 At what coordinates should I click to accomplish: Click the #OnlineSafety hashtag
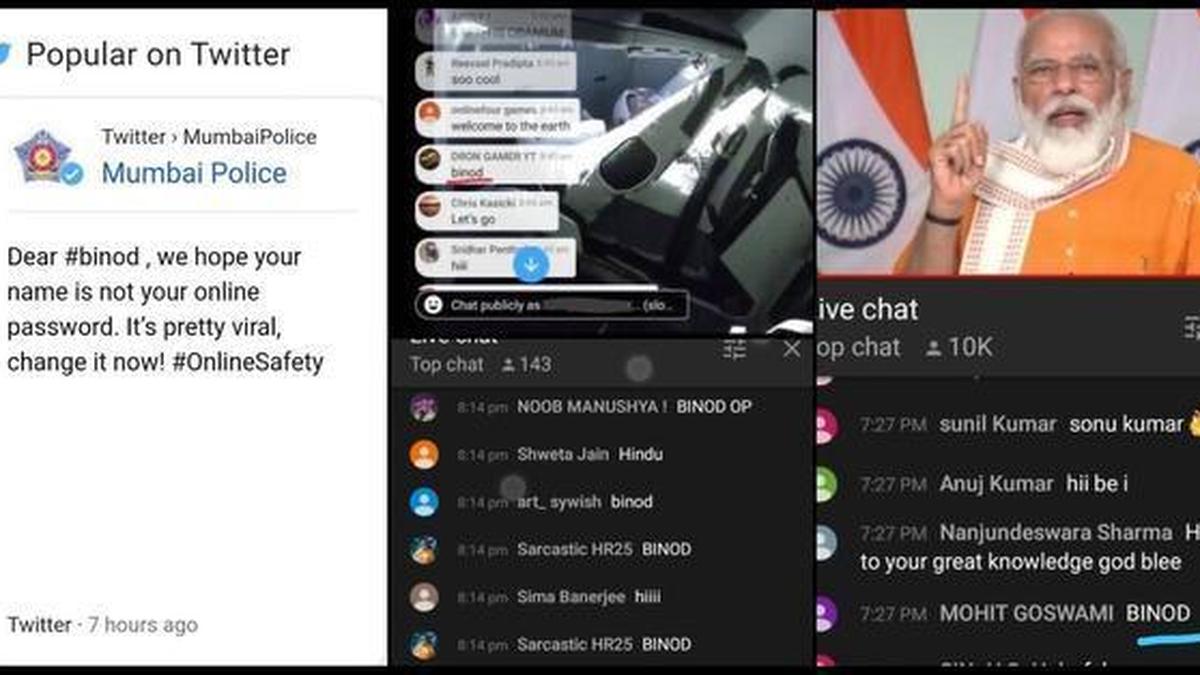pyautogui.click(x=248, y=361)
